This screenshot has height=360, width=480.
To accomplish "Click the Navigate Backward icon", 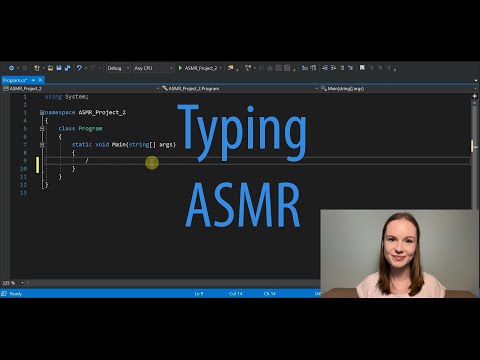I will pyautogui.click(x=11, y=68).
